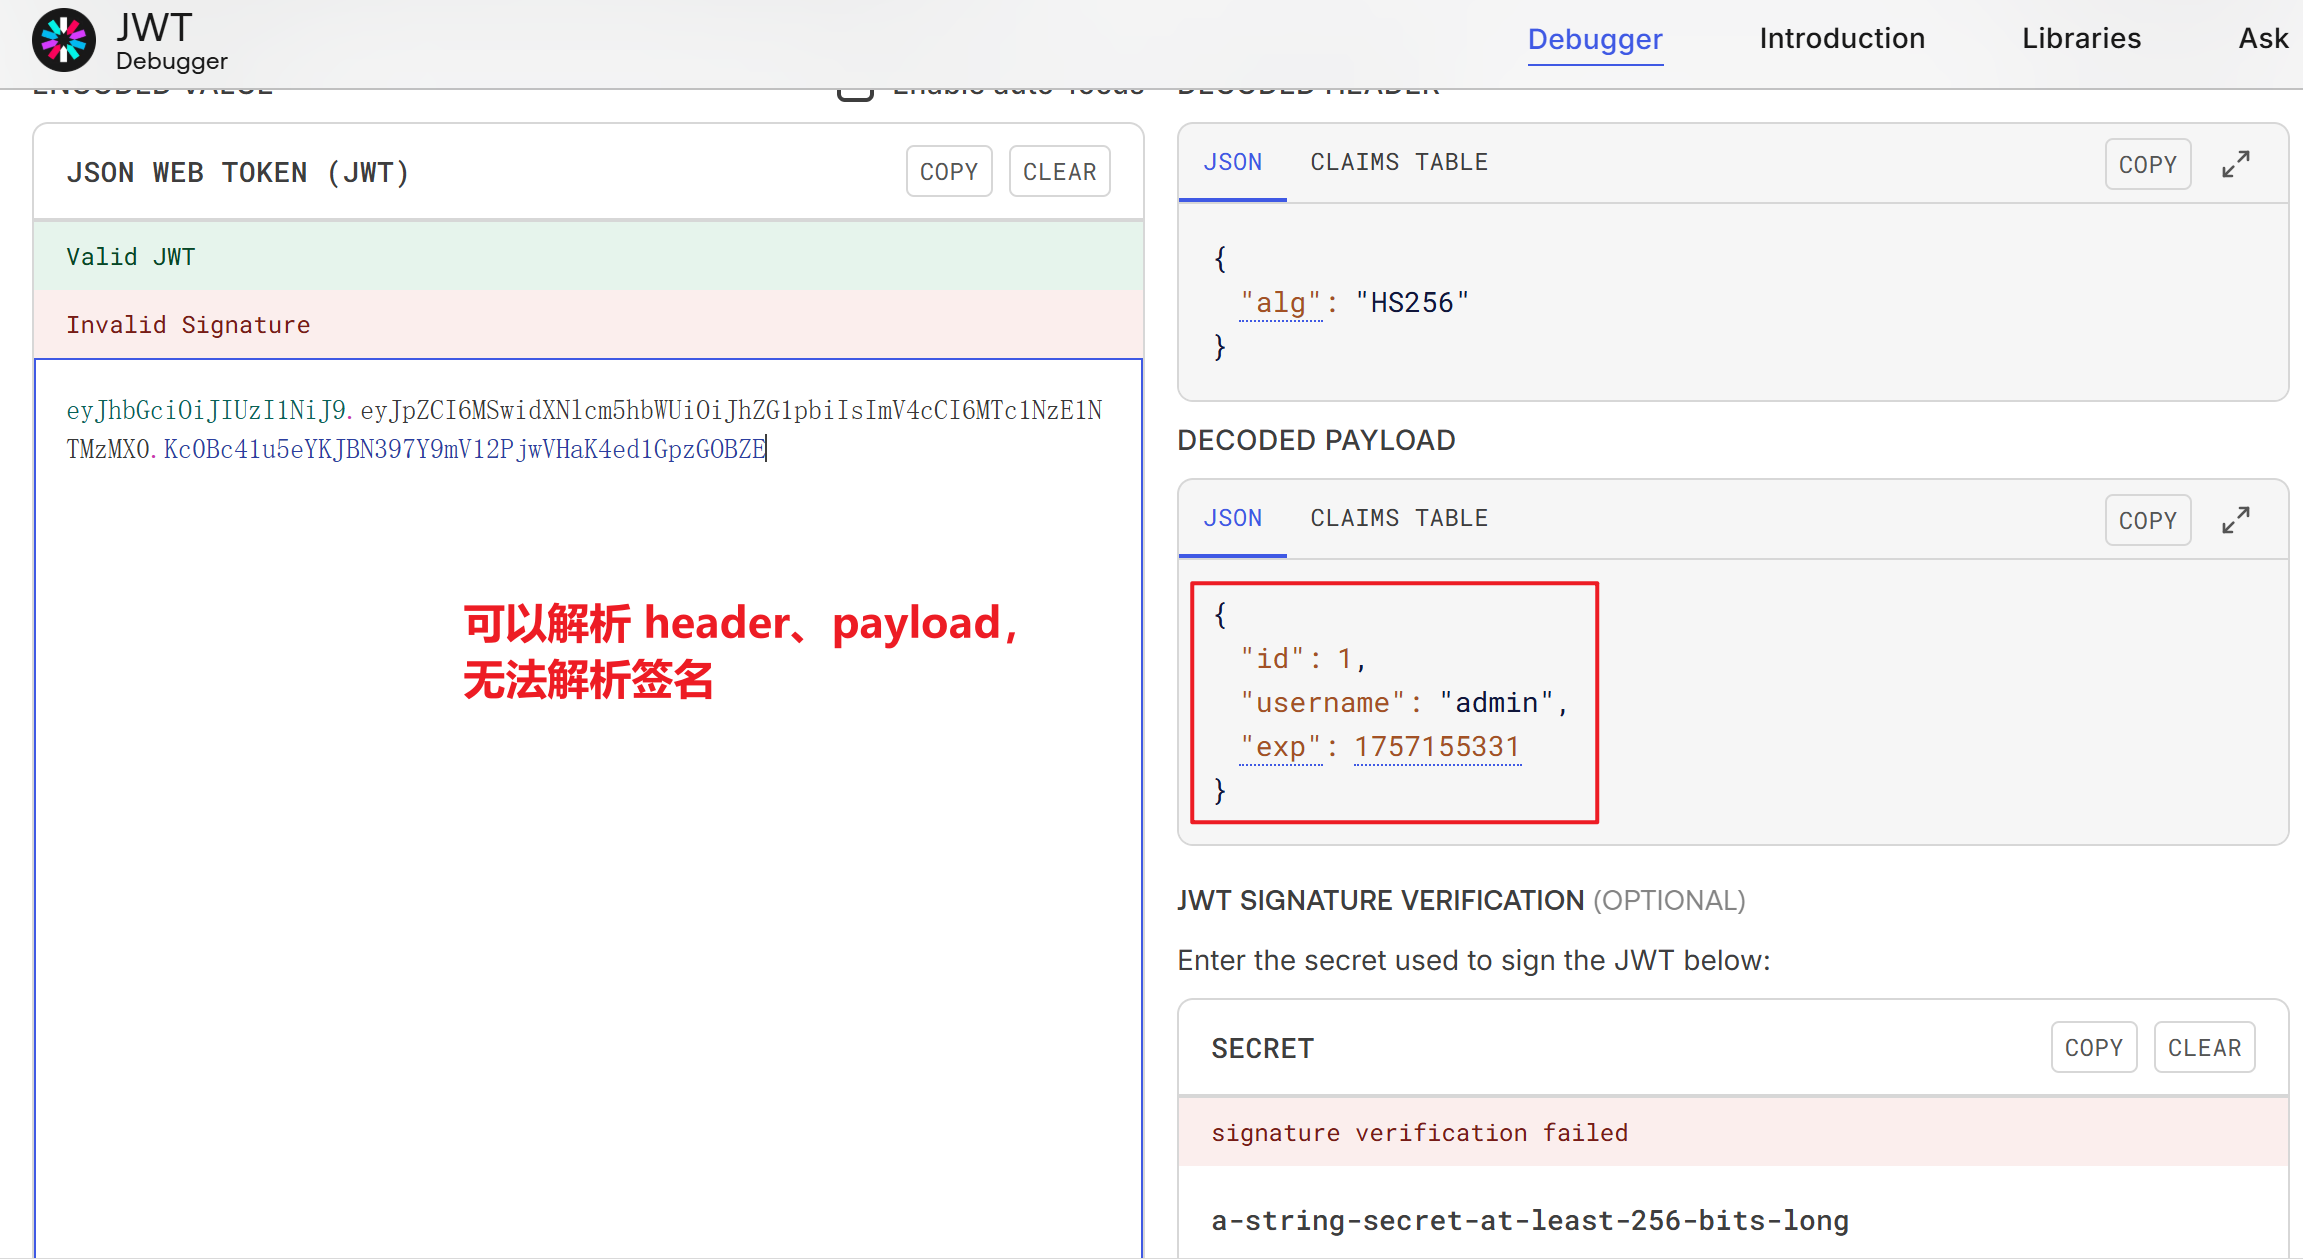This screenshot has width=2303, height=1259.
Task: Select JSON tab in decoded payload
Action: (1232, 519)
